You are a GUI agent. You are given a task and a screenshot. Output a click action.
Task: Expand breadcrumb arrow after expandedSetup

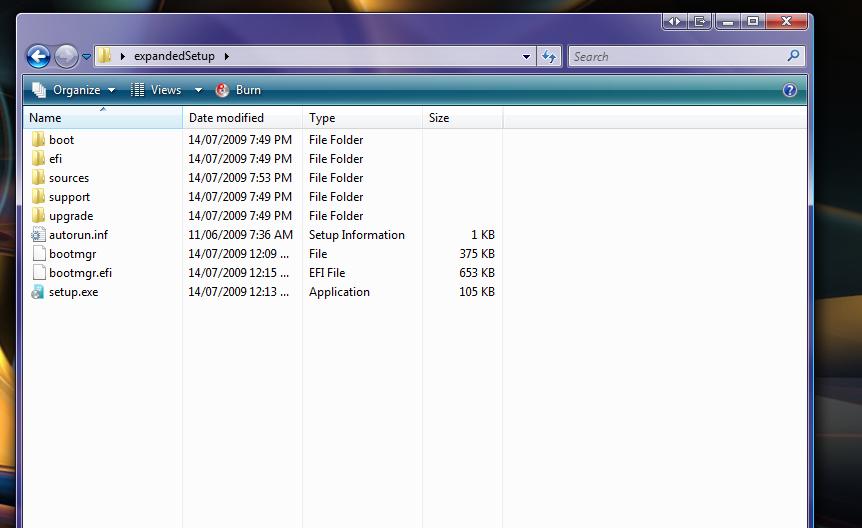pos(227,57)
